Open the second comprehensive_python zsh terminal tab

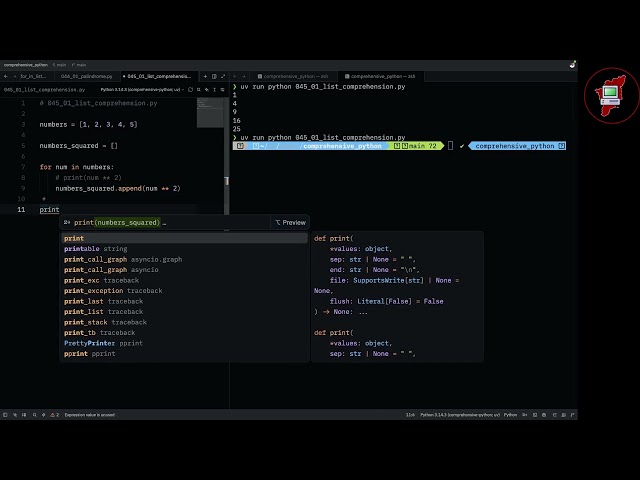[380, 76]
